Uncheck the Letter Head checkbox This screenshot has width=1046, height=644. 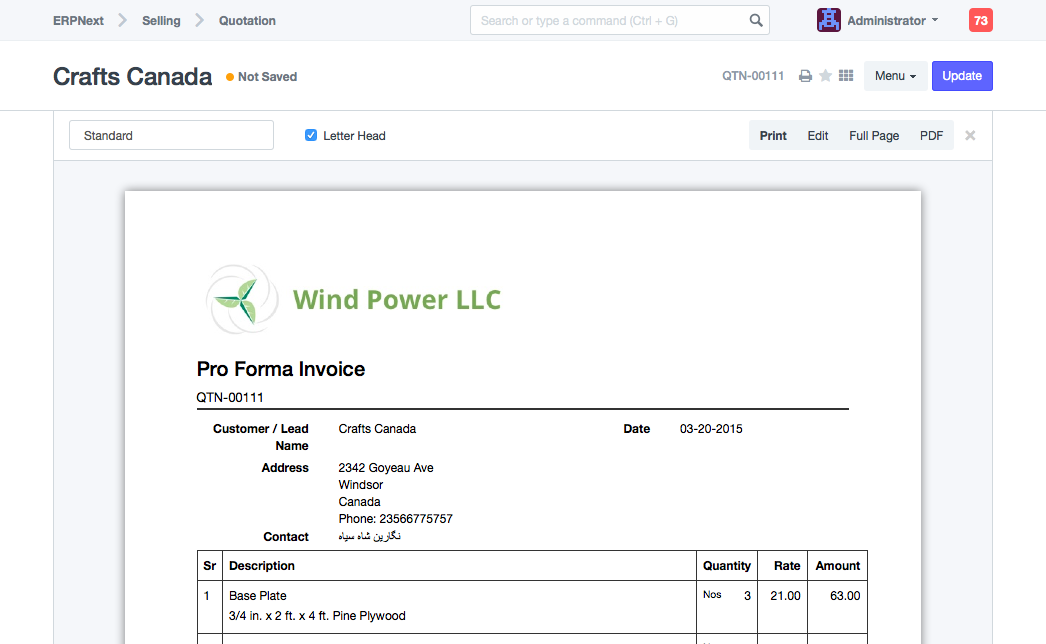311,136
